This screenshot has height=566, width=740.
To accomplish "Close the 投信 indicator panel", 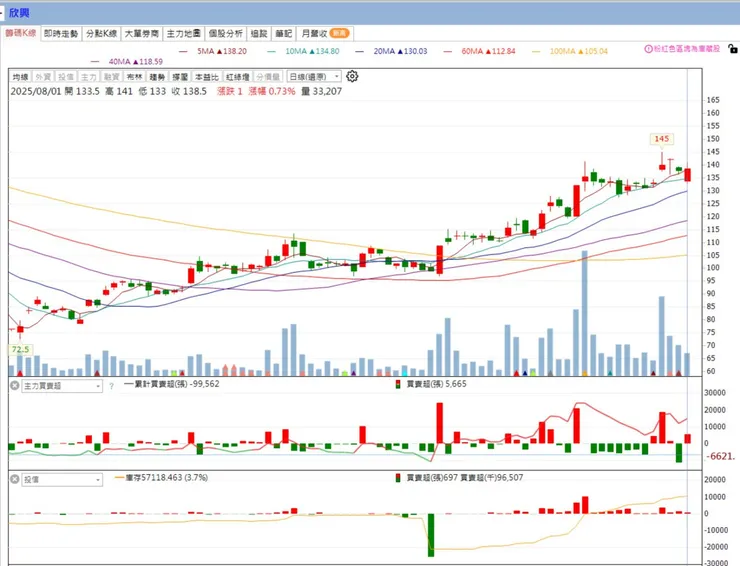I will pyautogui.click(x=15, y=479).
